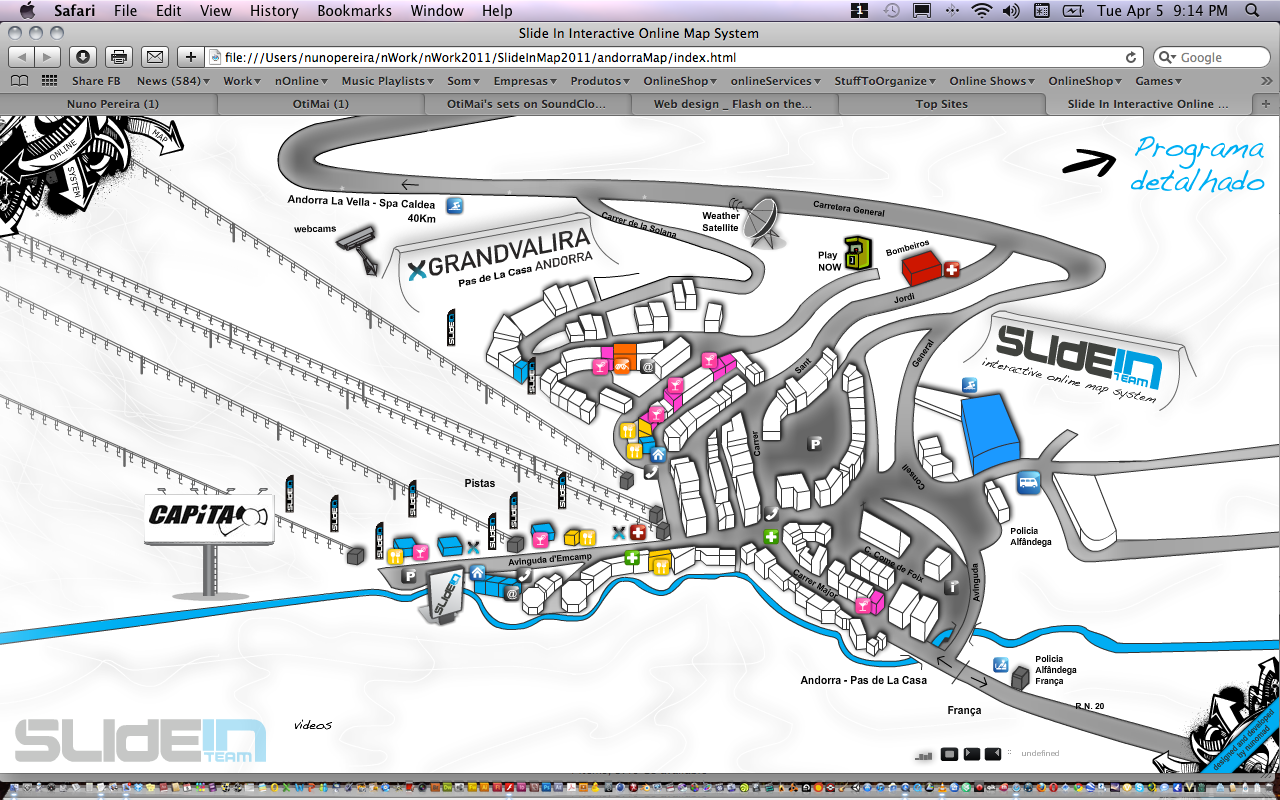Click the Weather Satellite dish
The image size is (1280, 800).
pos(762,224)
